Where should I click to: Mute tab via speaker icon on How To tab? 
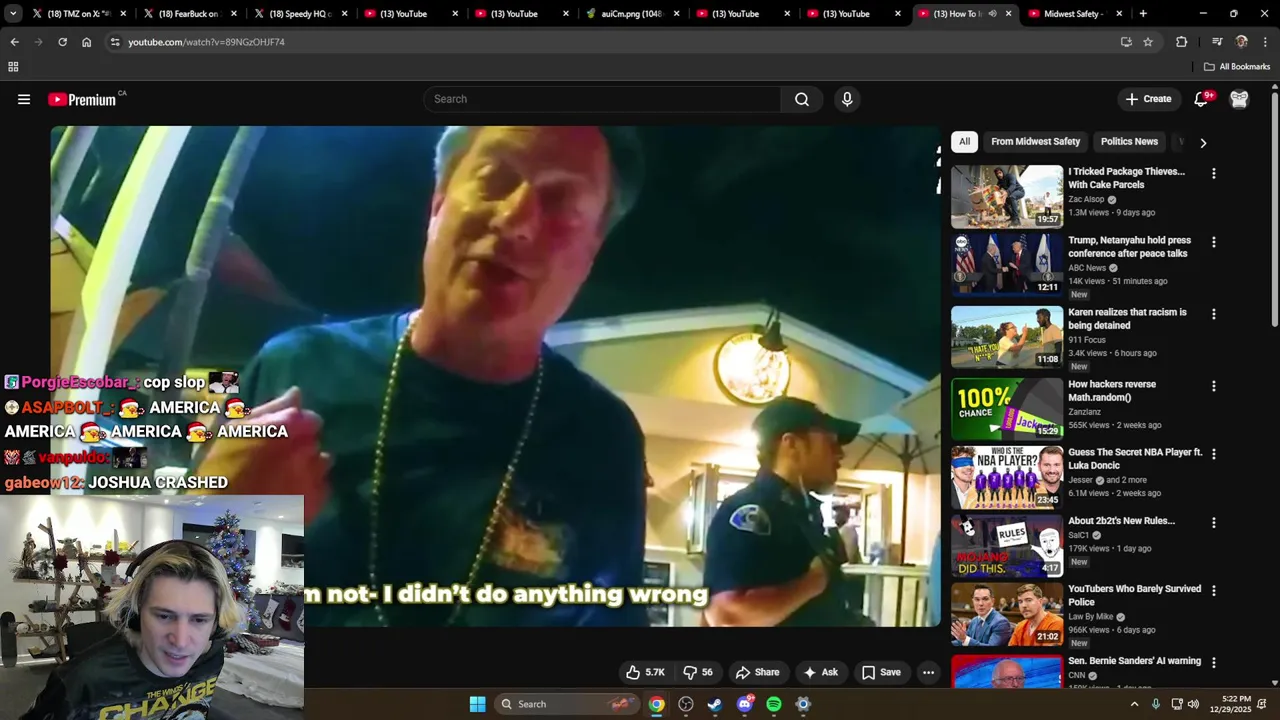992,14
